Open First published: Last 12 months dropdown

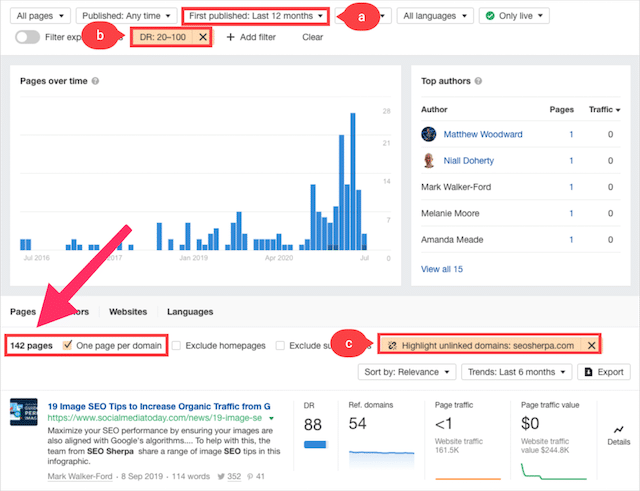[x=256, y=16]
